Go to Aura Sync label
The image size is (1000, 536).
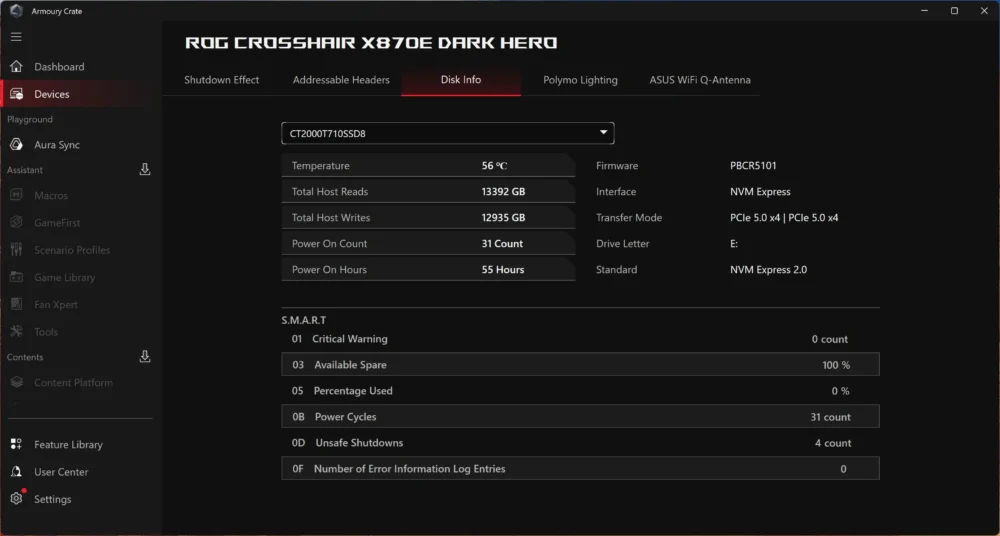pos(57,145)
